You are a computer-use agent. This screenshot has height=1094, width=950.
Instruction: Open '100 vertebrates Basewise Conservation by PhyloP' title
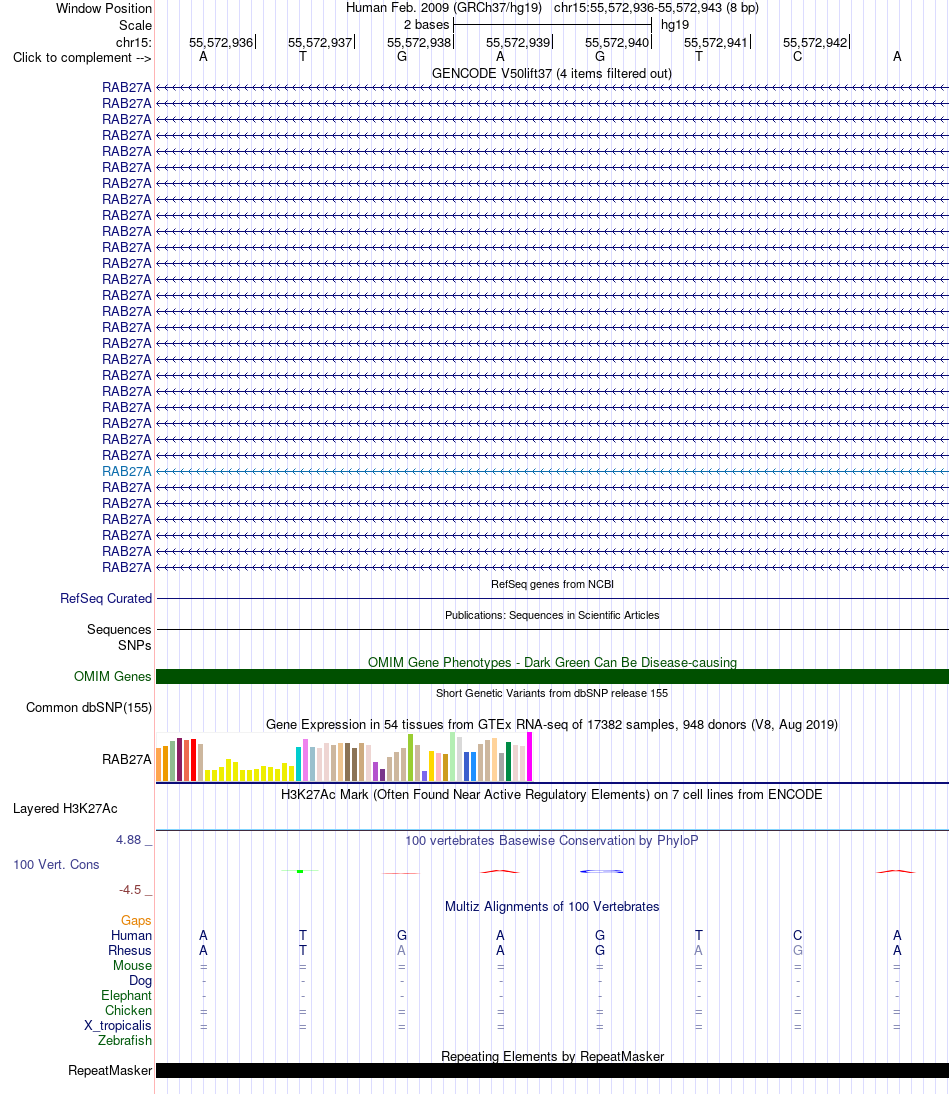[552, 840]
